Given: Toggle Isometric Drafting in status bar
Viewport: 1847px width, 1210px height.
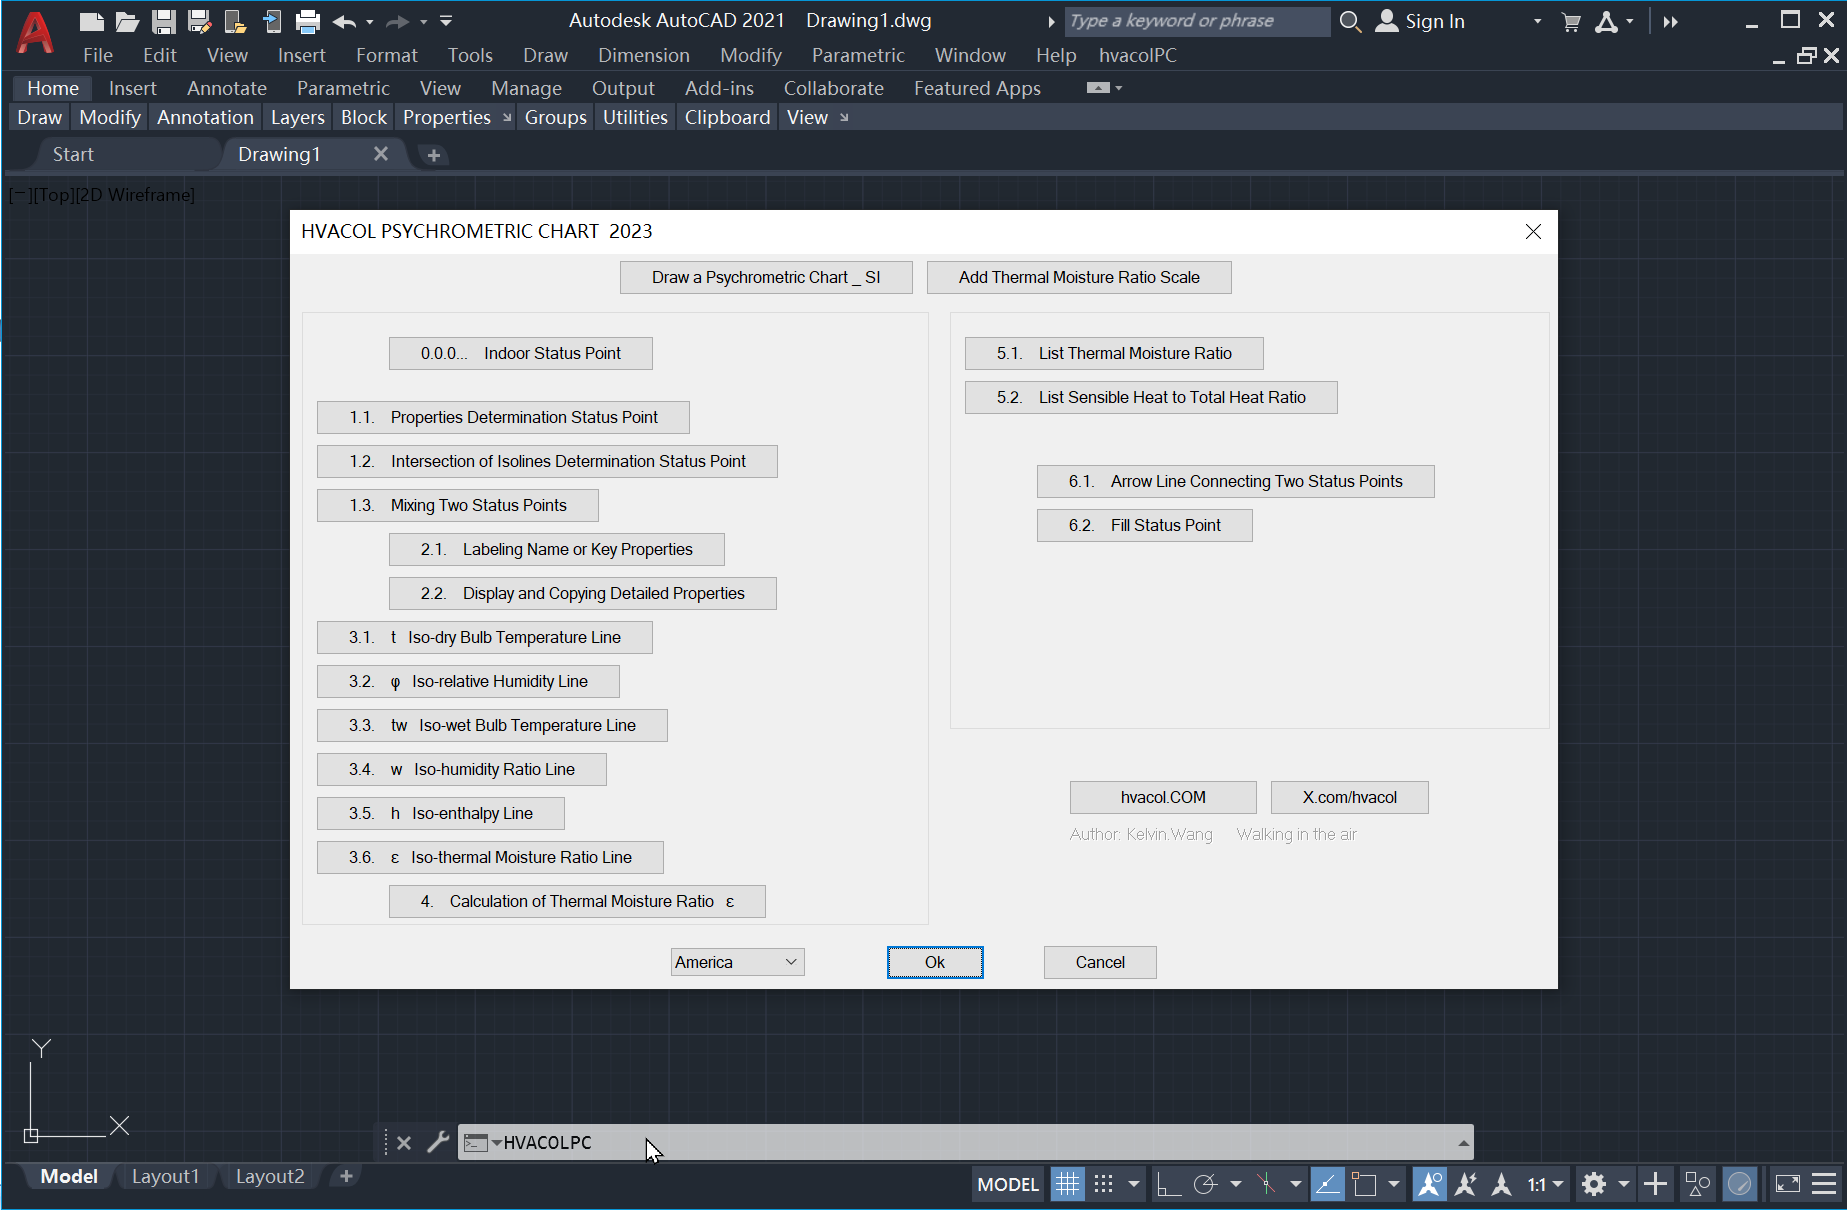Looking at the screenshot, I should [x=1266, y=1185].
